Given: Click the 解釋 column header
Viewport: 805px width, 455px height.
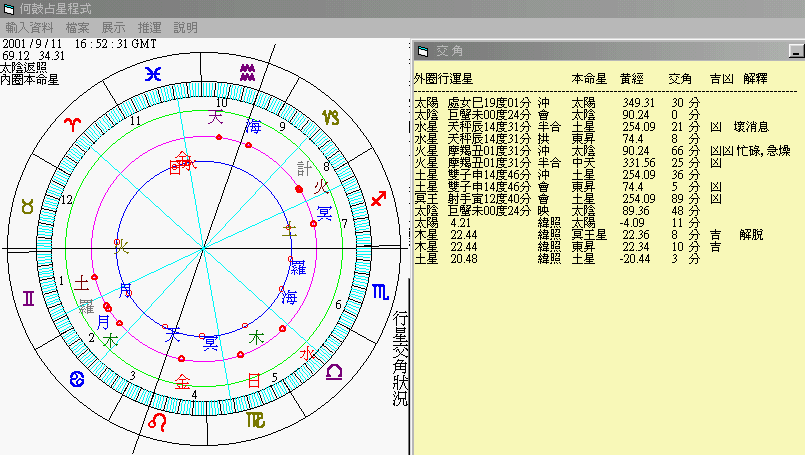Looking at the screenshot, I should (x=755, y=79).
